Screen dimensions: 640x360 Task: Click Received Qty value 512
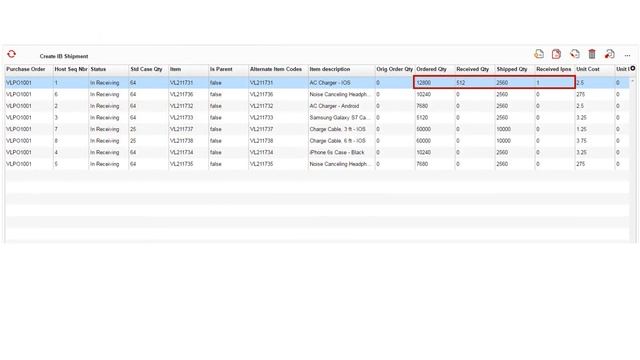461,83
